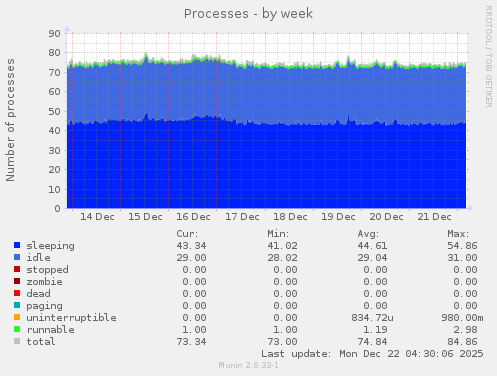Click total maximum value 84.86

point(462,342)
